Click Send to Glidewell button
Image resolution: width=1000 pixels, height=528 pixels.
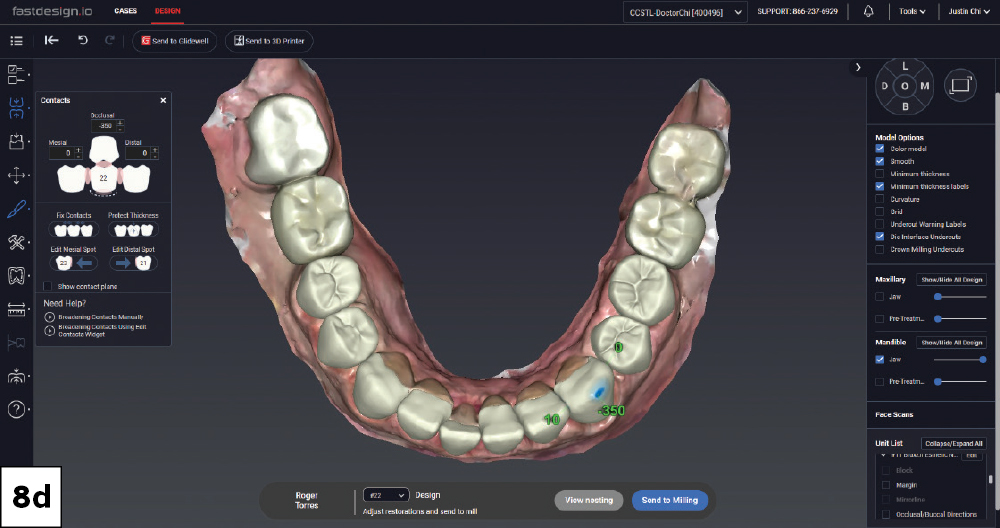175,41
